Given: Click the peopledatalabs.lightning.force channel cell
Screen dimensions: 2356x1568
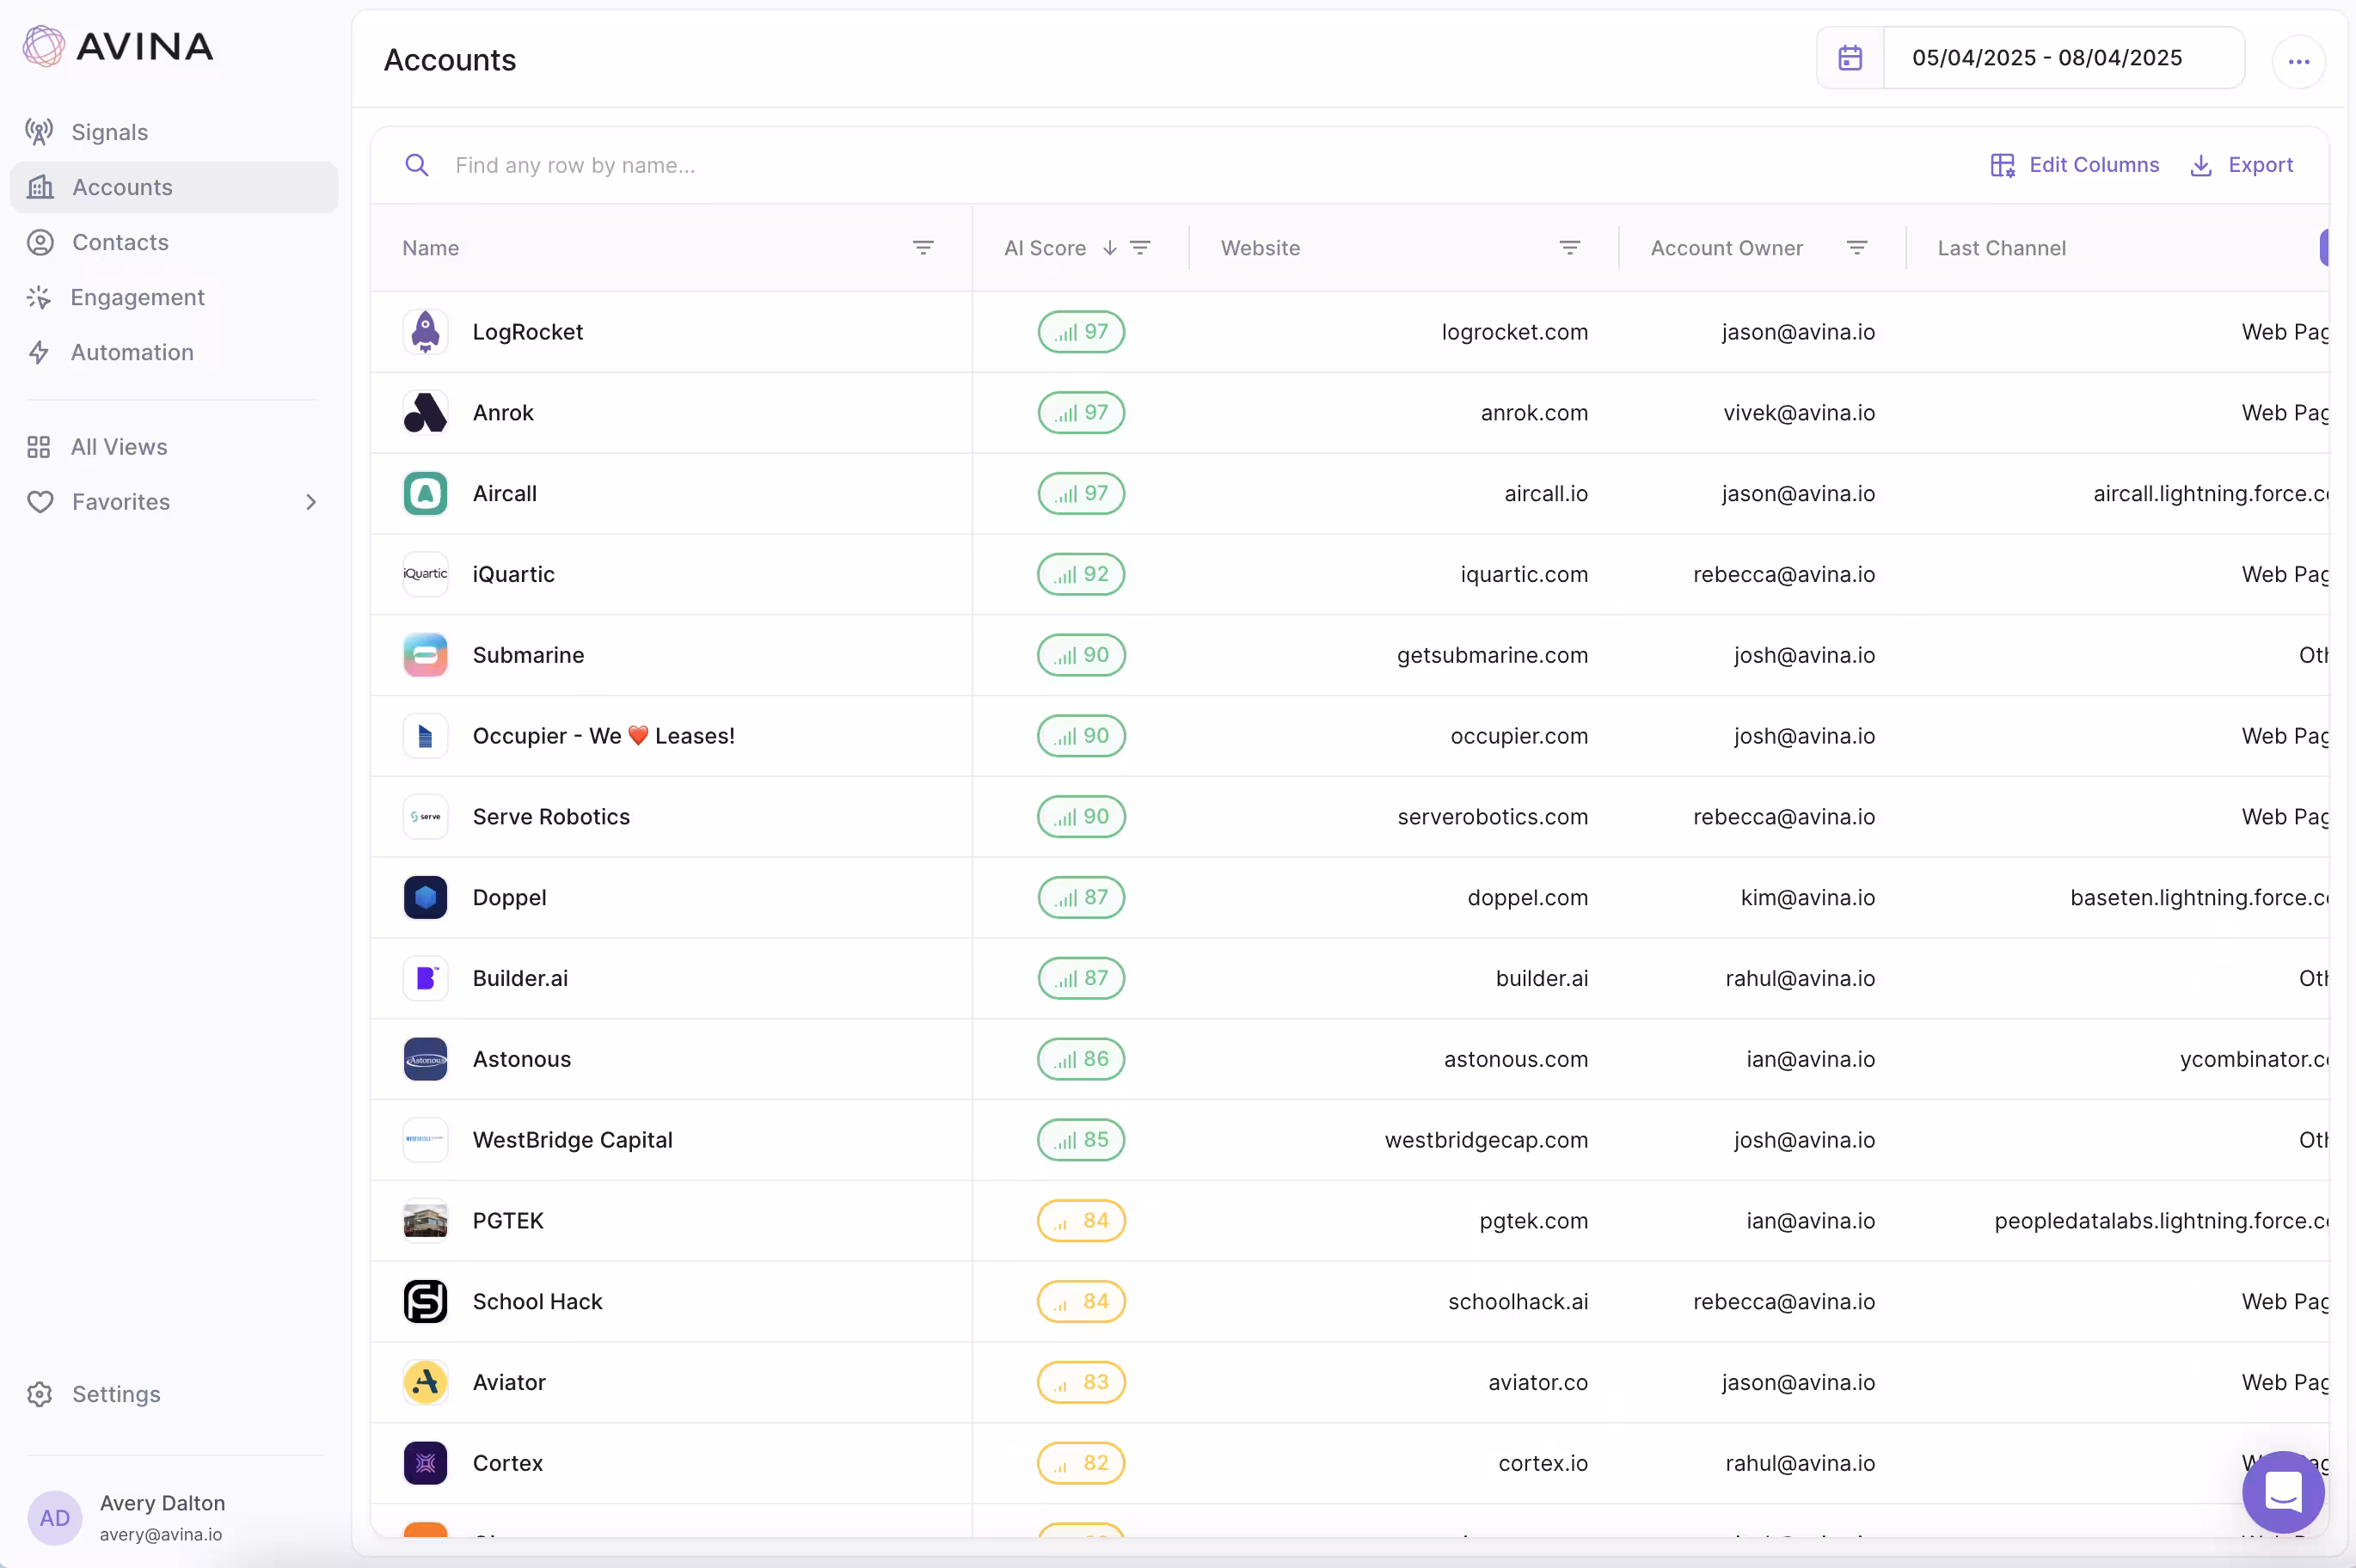Looking at the screenshot, I should click(x=2161, y=1221).
